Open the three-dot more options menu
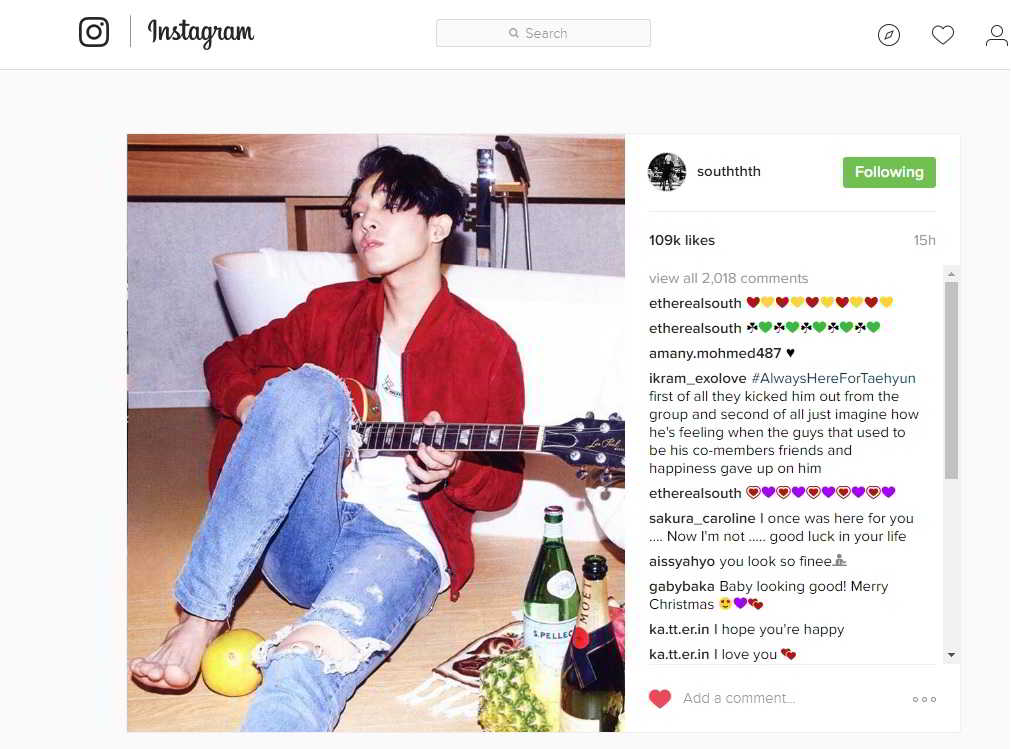 [x=924, y=699]
